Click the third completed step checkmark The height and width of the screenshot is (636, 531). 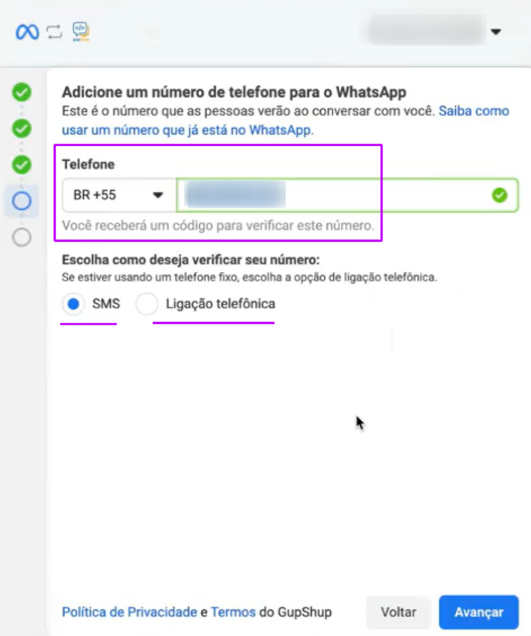tap(21, 165)
